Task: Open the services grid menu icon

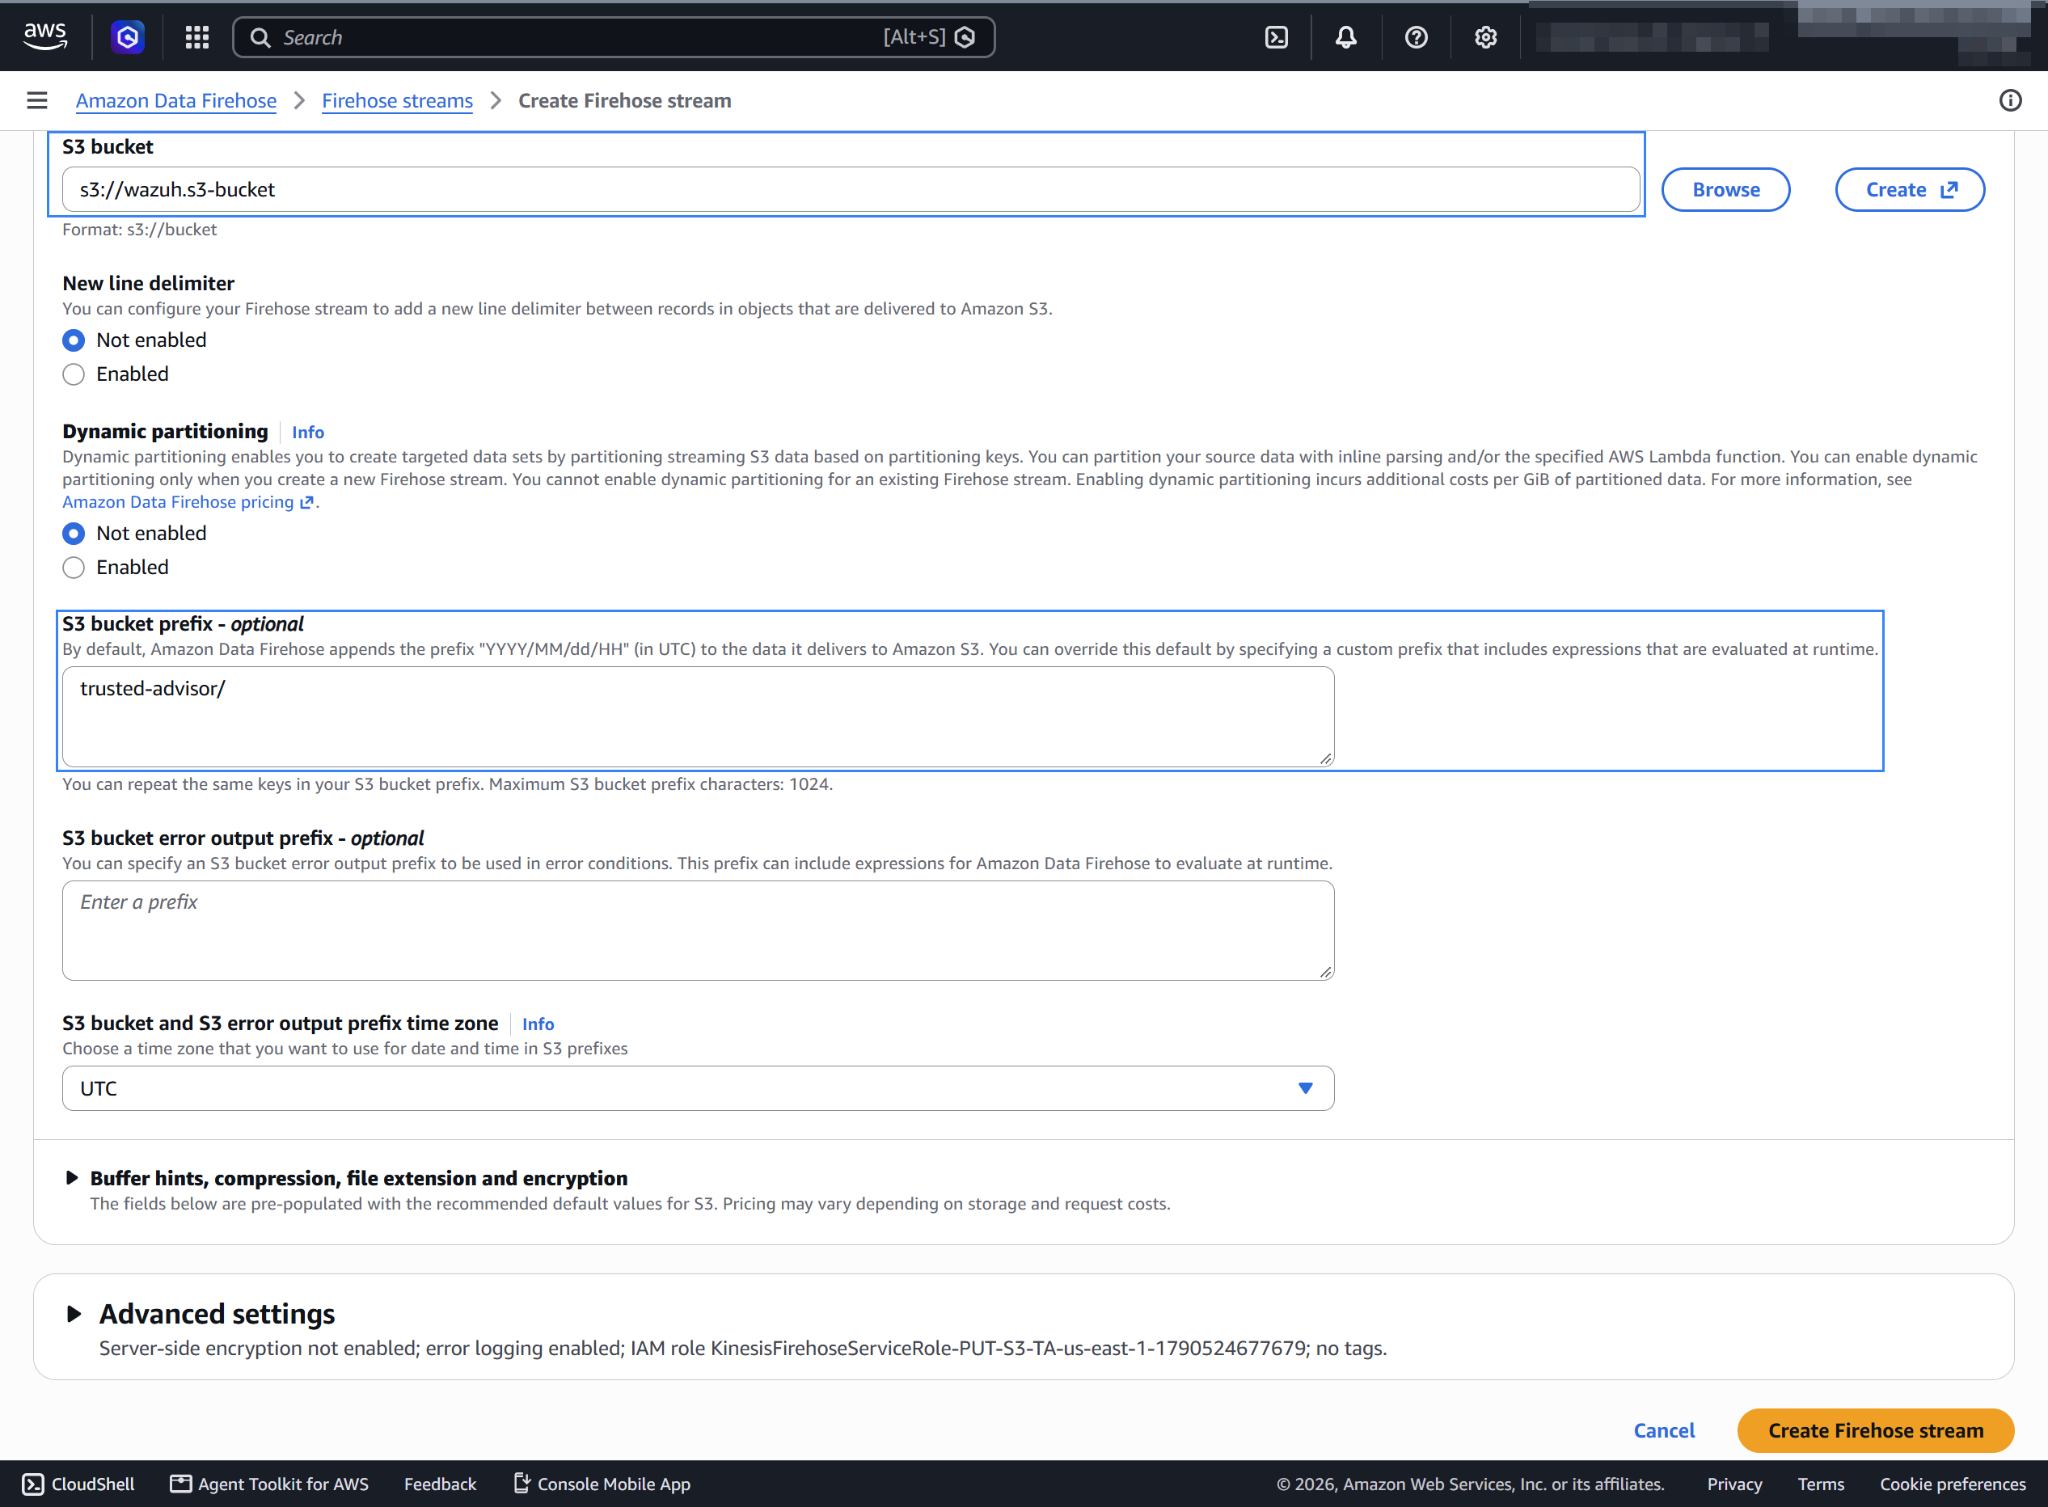Action: coord(197,37)
